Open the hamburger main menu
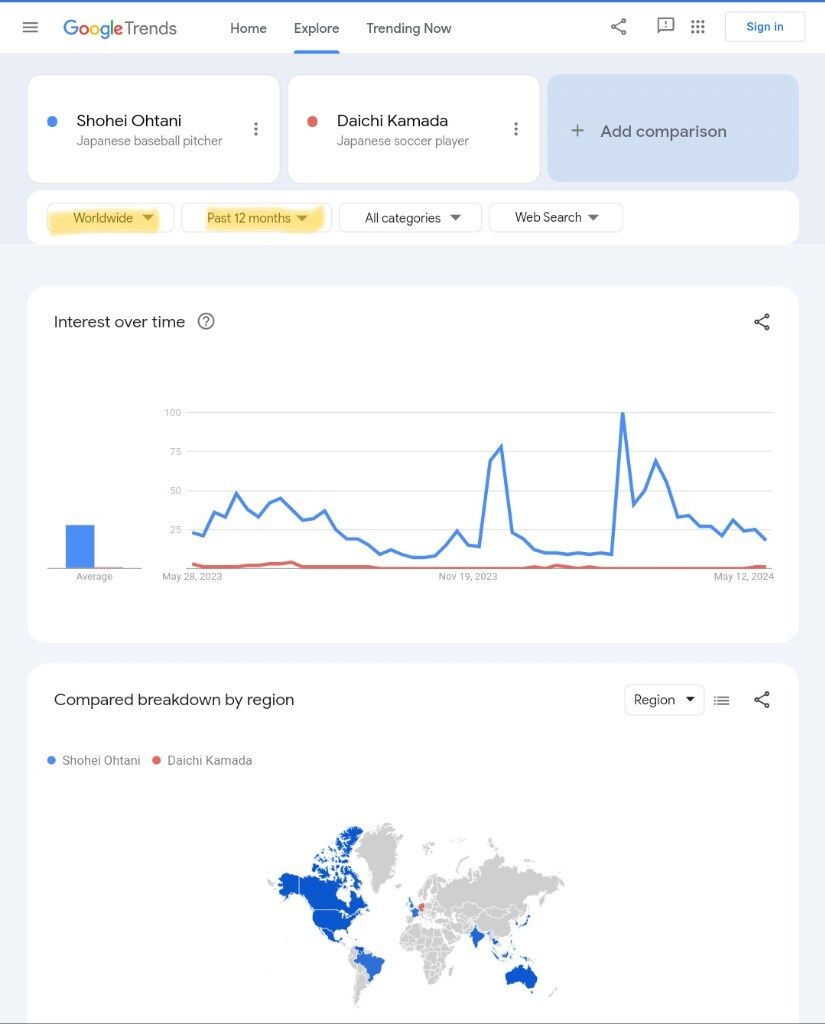 [30, 27]
